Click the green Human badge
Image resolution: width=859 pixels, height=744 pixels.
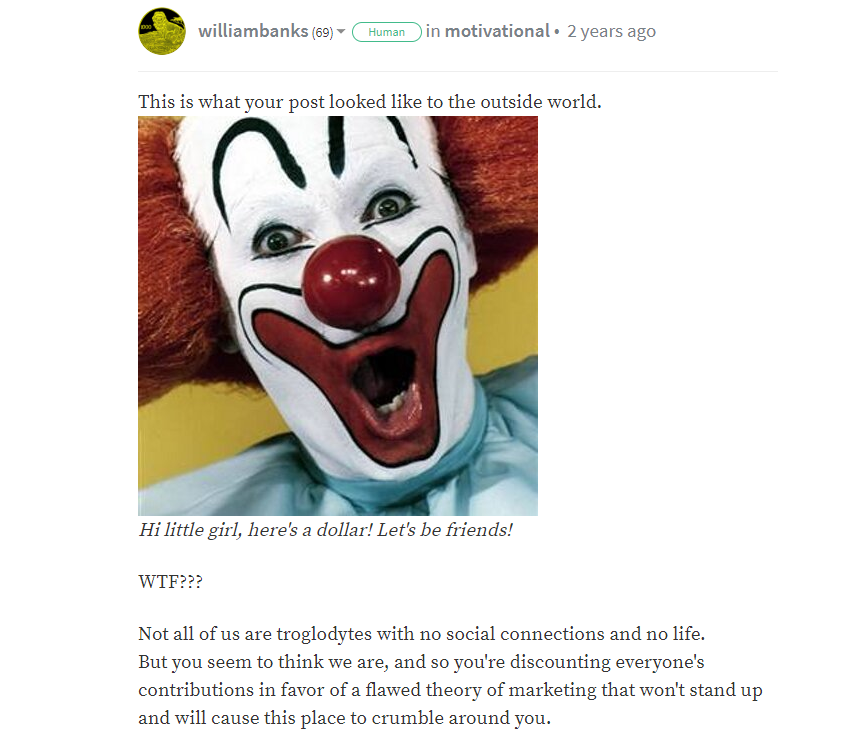(387, 32)
